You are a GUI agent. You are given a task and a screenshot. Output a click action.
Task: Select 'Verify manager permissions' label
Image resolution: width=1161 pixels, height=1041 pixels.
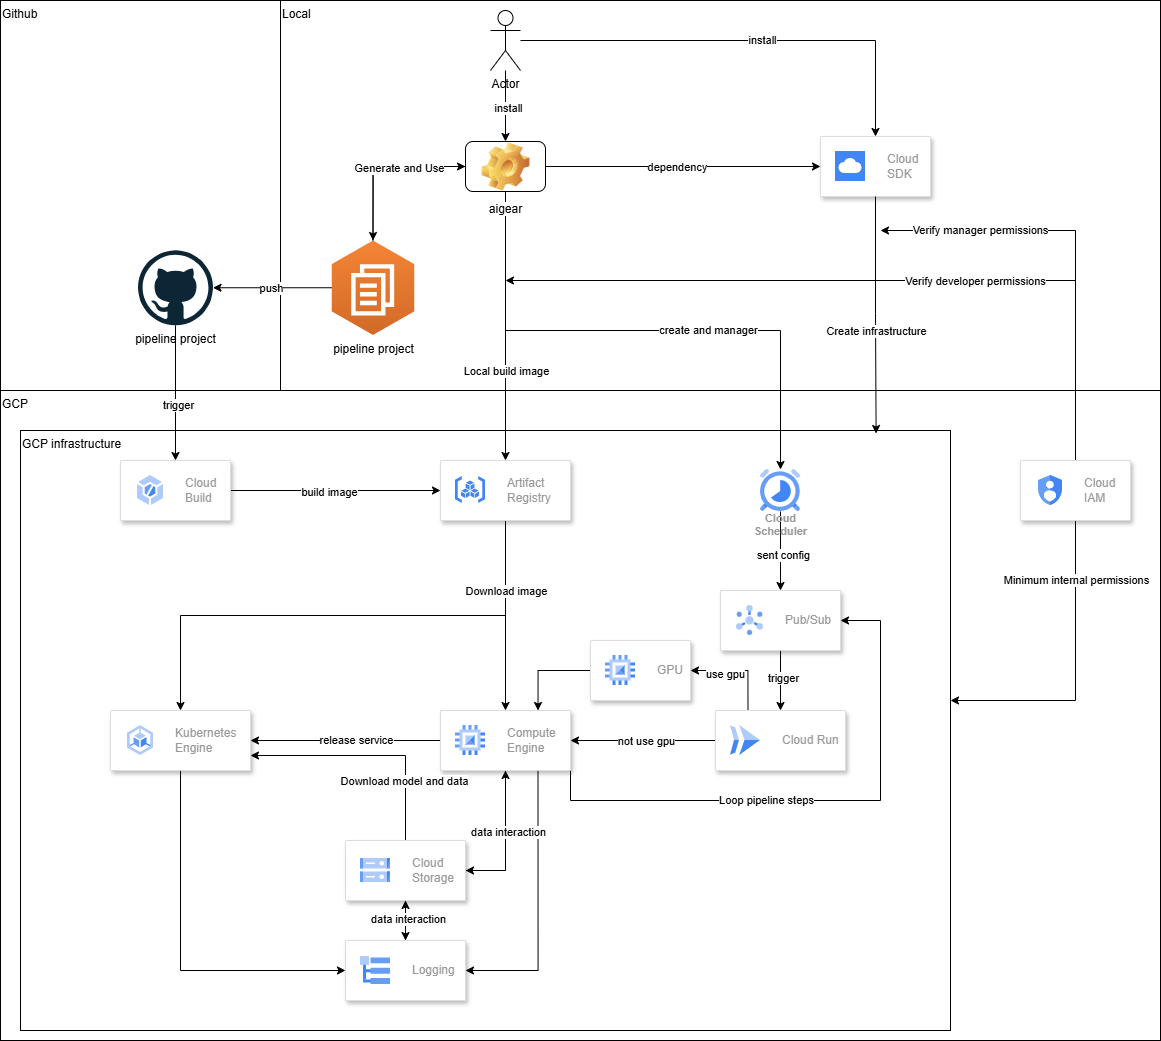980,230
